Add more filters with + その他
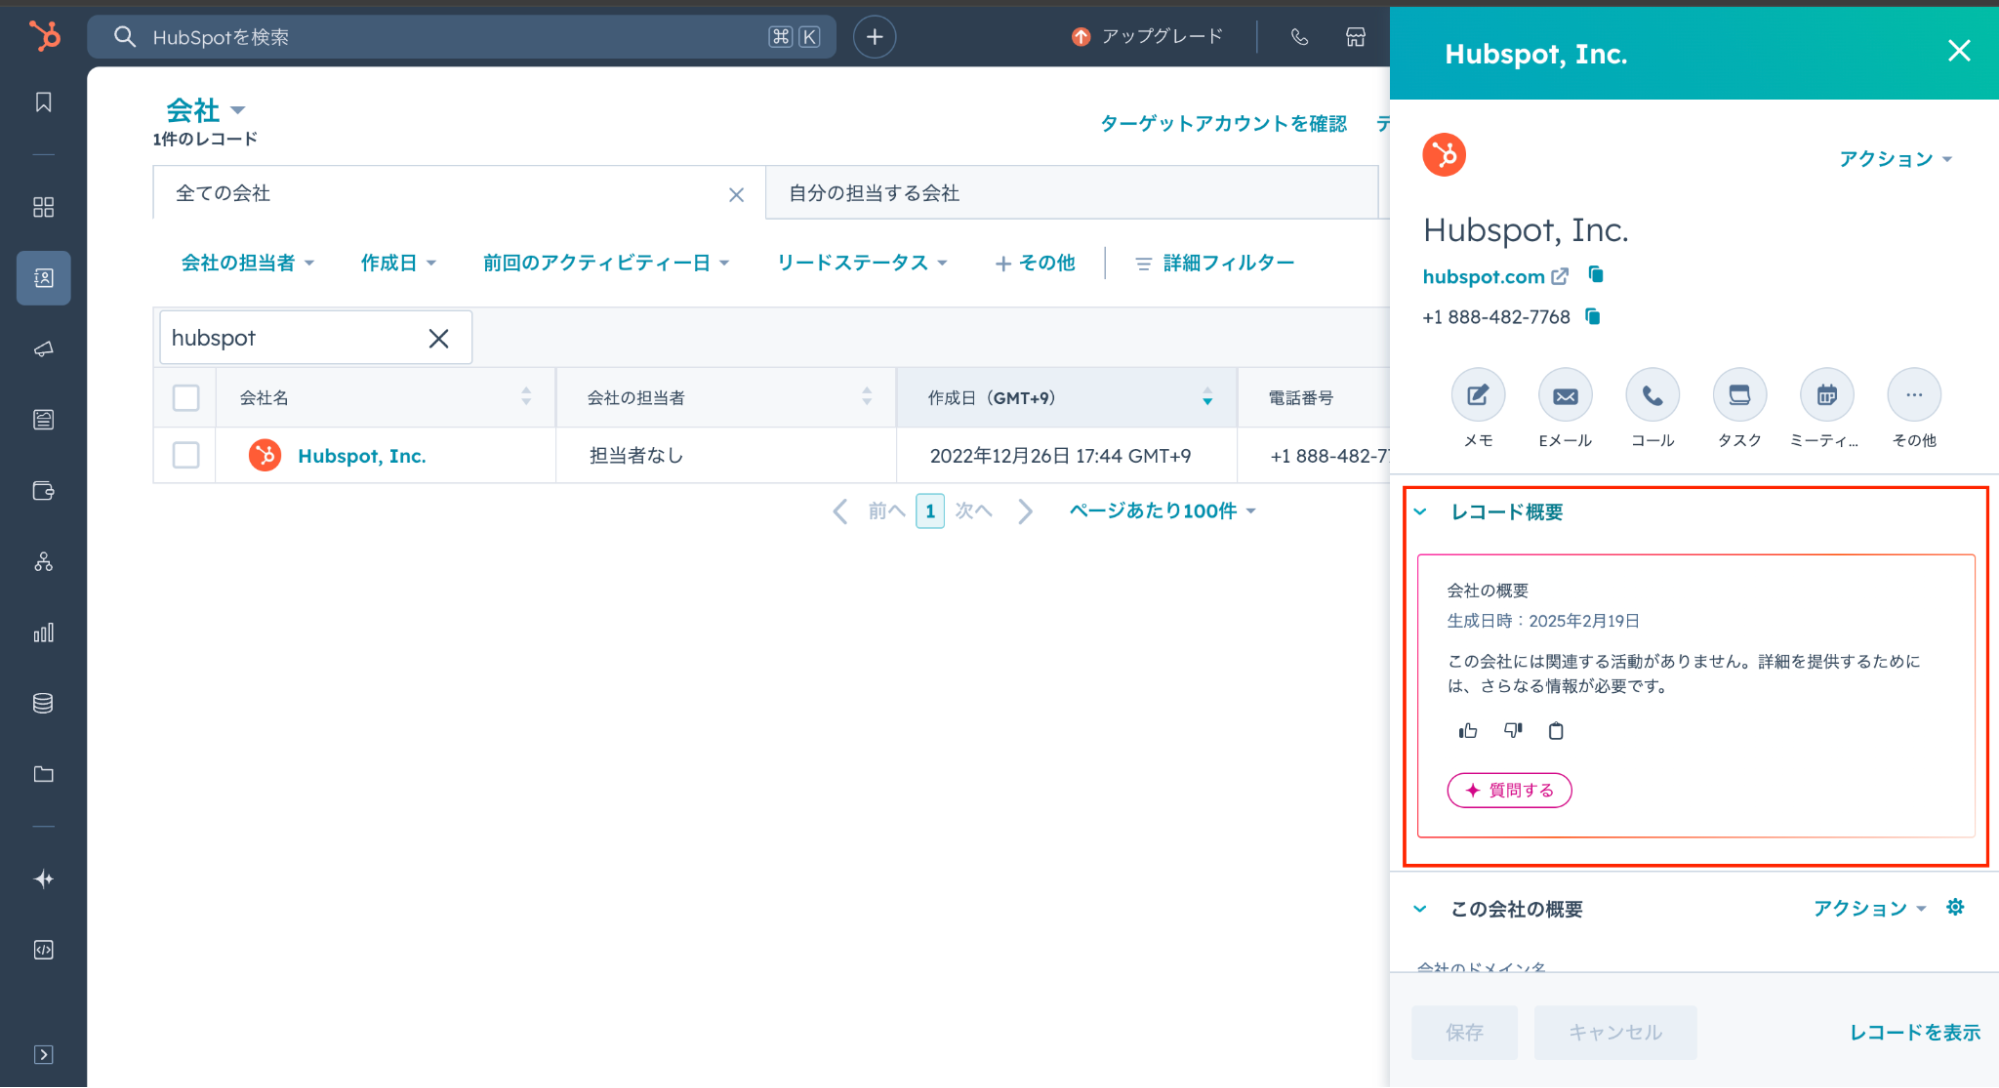 pos(1035,263)
